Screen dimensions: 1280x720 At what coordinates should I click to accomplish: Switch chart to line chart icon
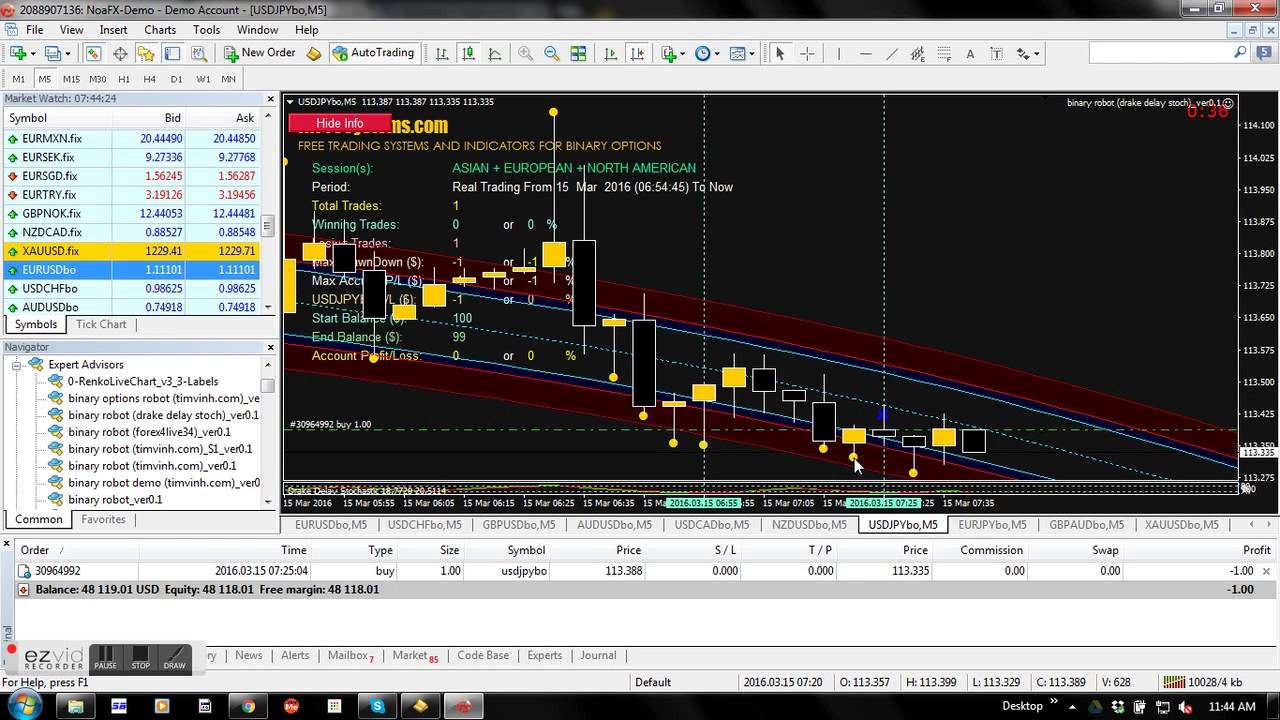494,53
